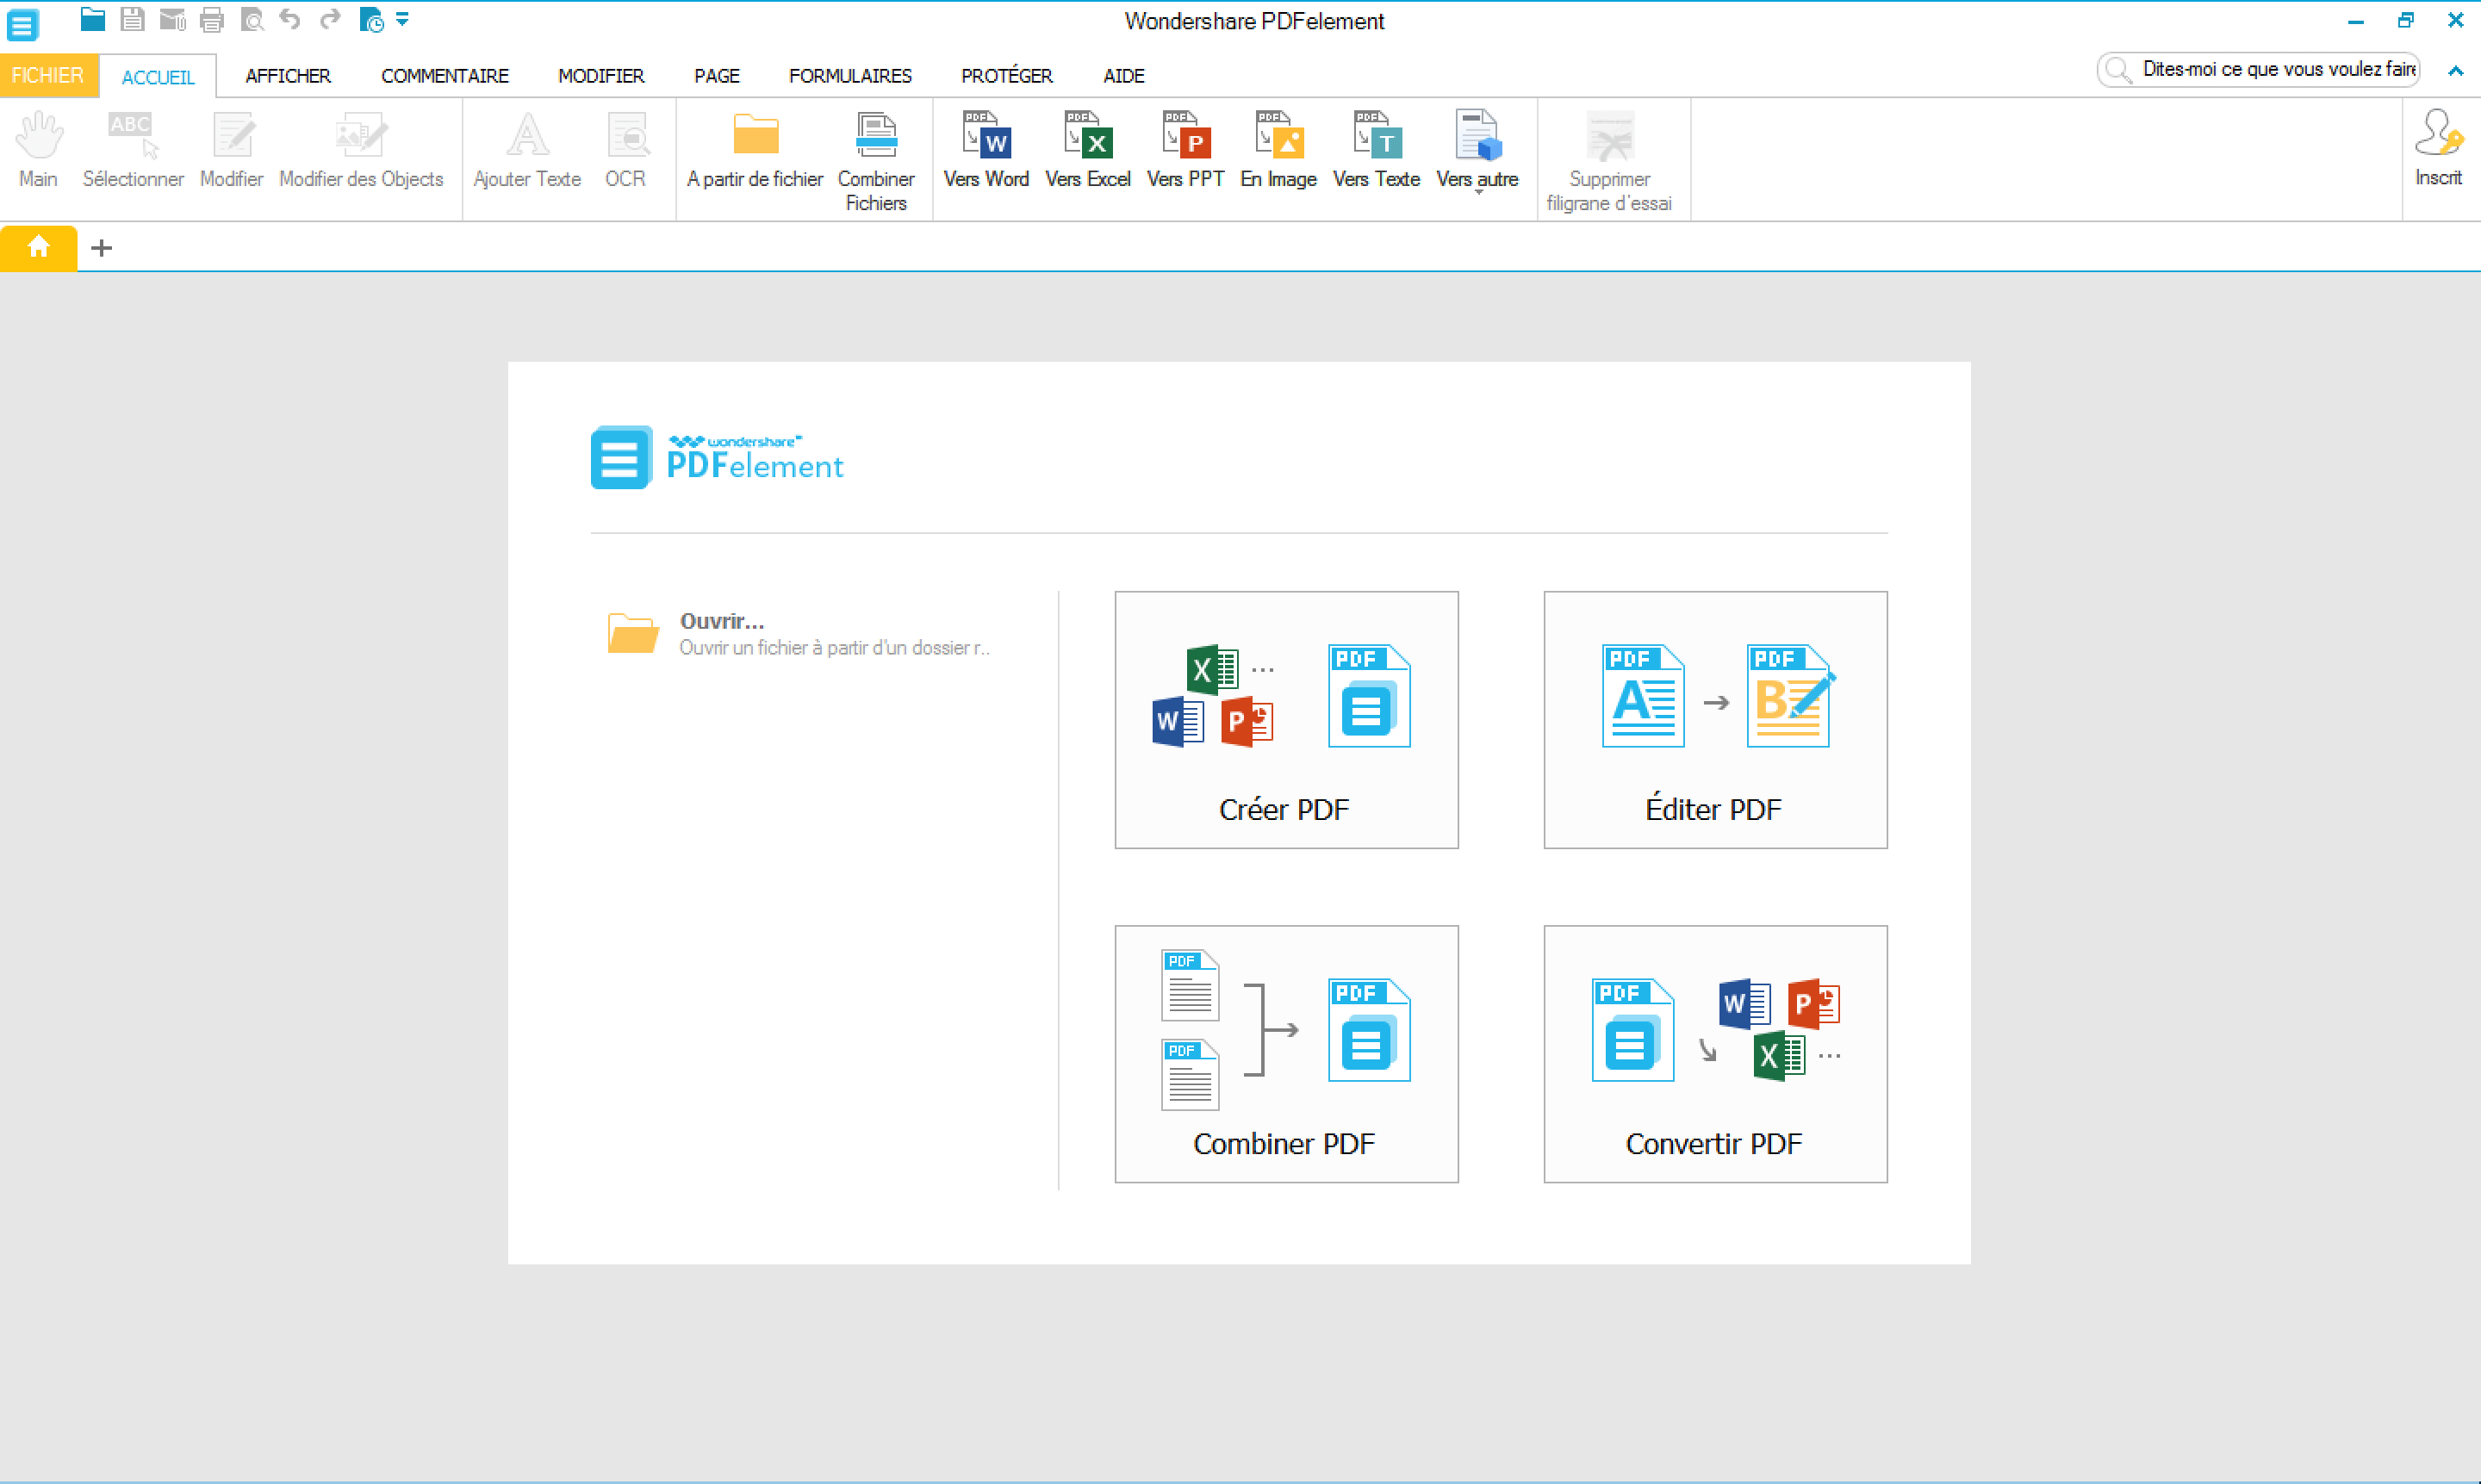
Task: Click the 'Dites-moi ce que vous voulez faire' search box
Action: pyautogui.click(x=2258, y=70)
